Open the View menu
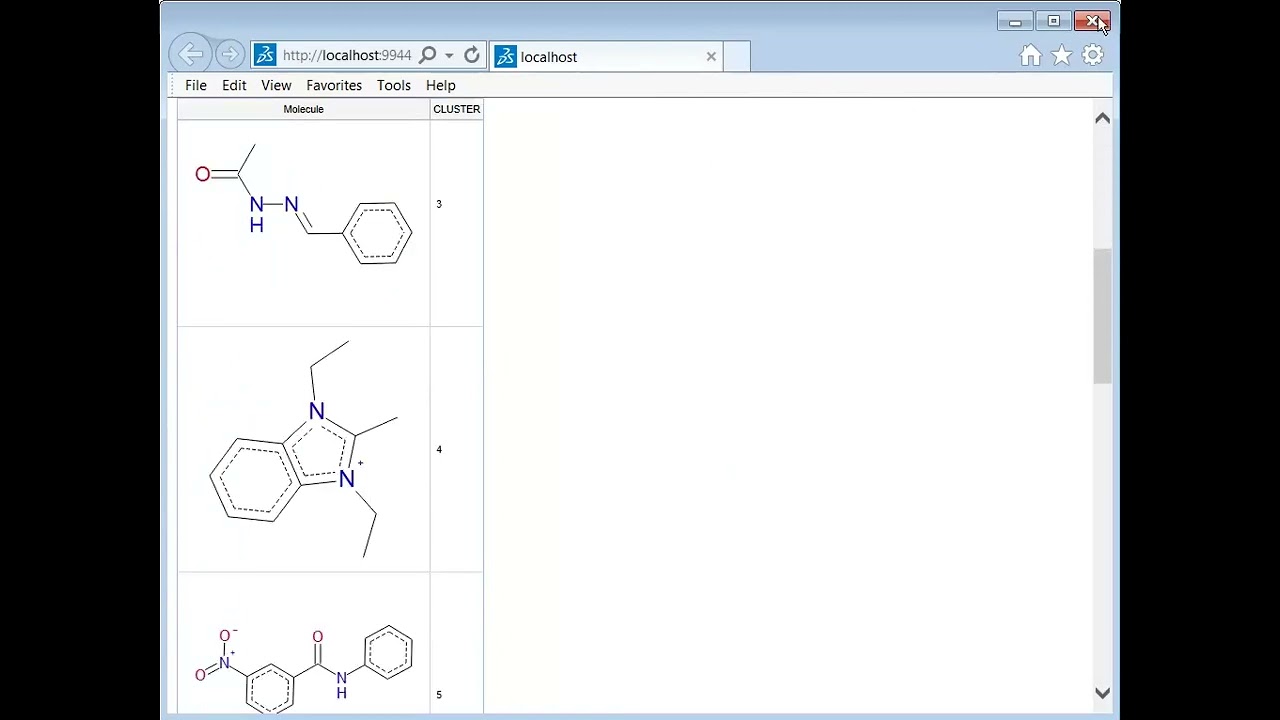Image resolution: width=1280 pixels, height=720 pixels. pos(276,85)
